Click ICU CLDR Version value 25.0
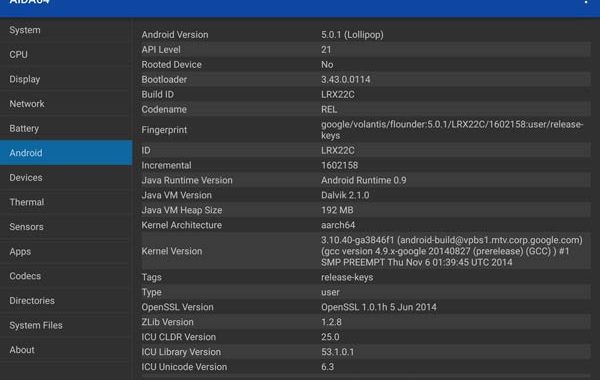This screenshot has width=600, height=380. [330, 337]
